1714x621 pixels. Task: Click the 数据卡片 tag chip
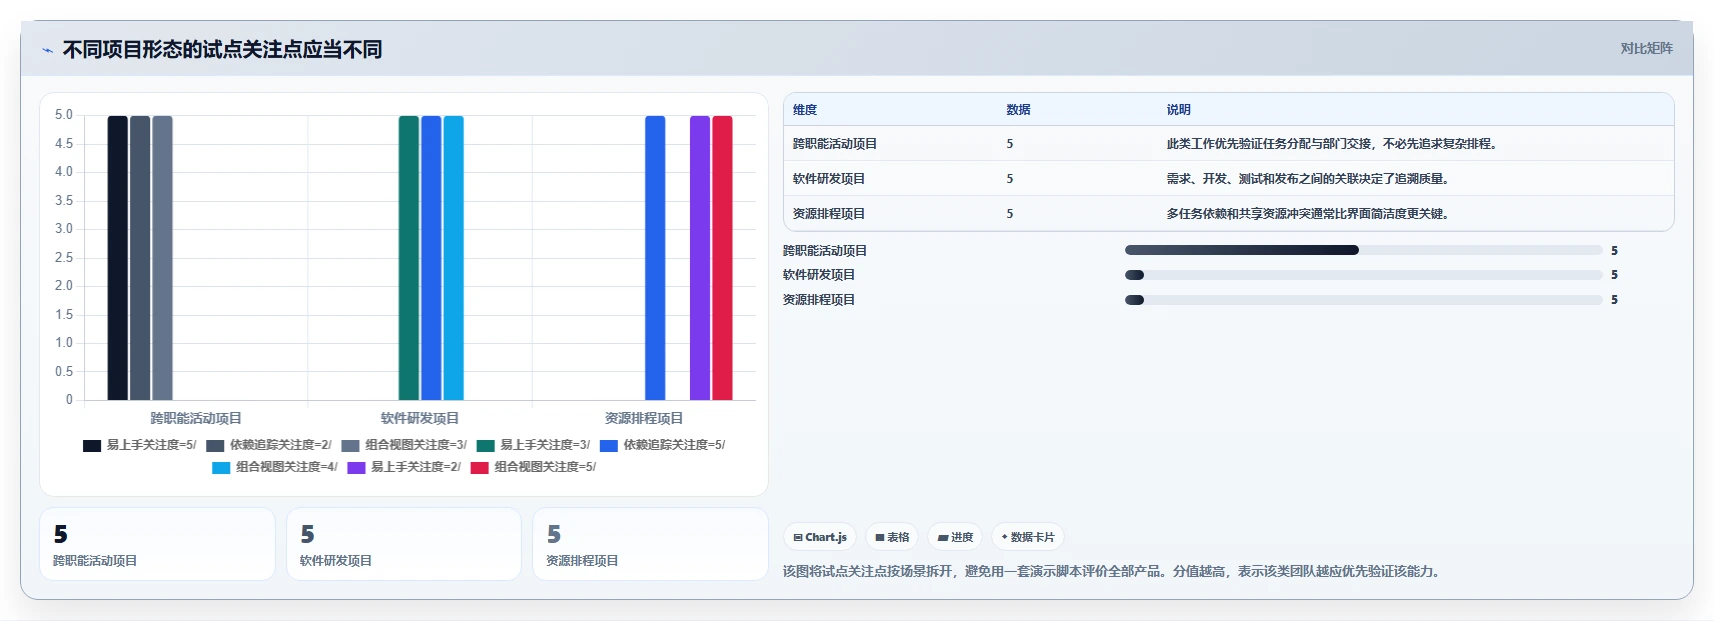point(1028,537)
